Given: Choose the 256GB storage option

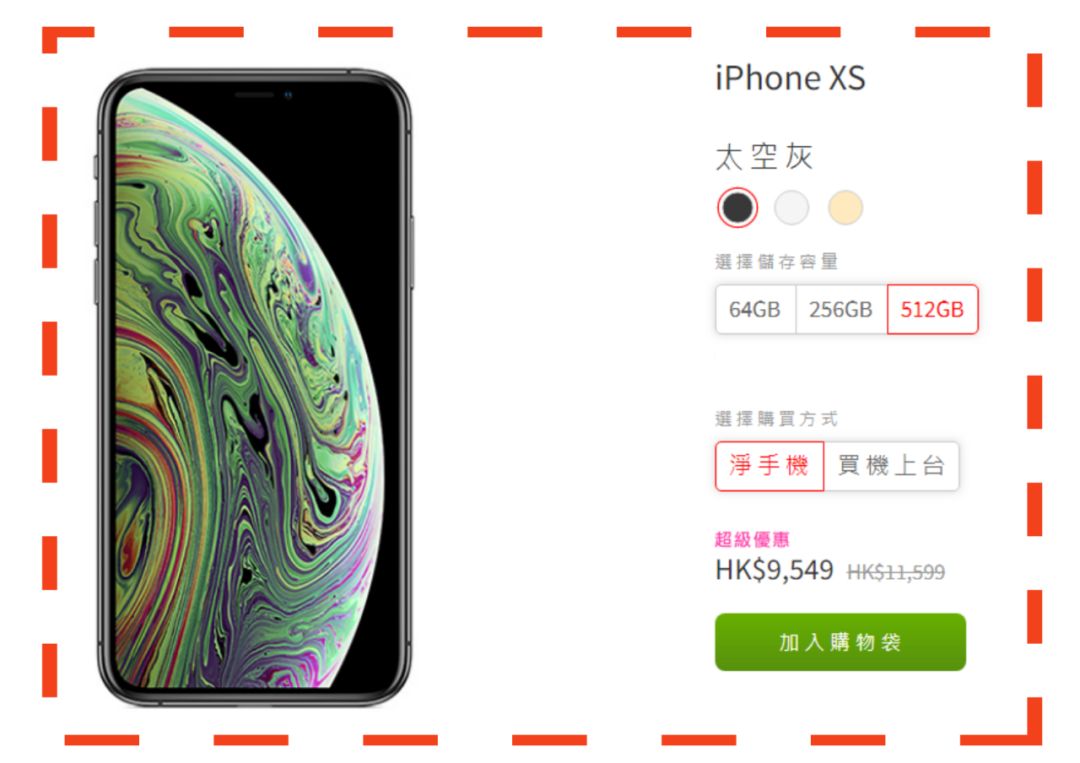Looking at the screenshot, I should click(x=841, y=309).
